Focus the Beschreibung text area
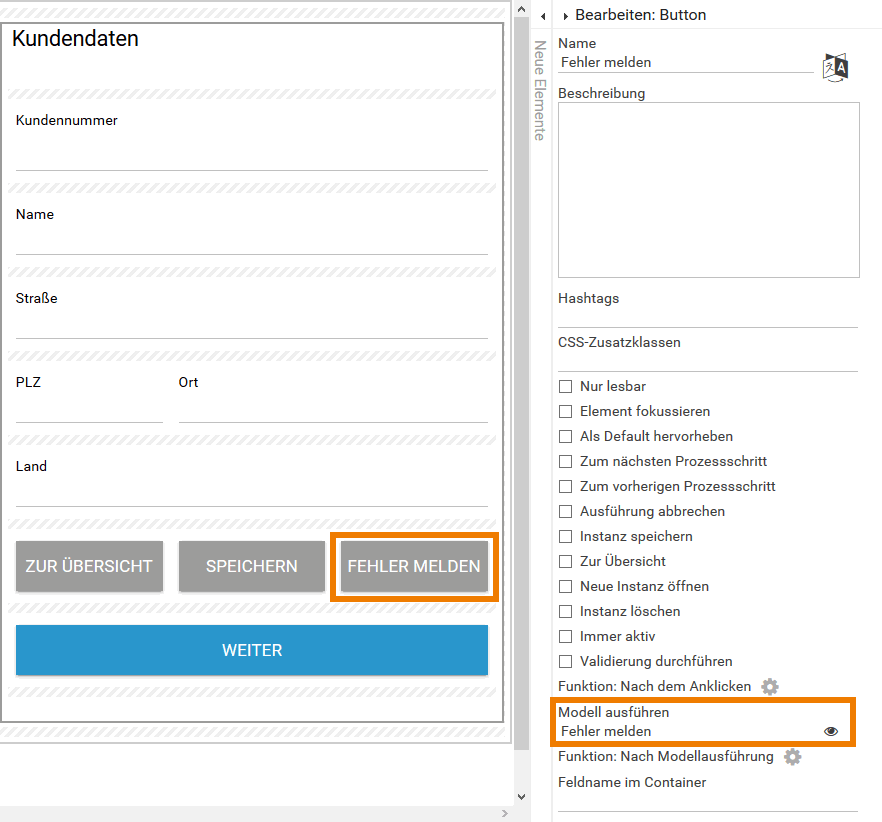This screenshot has width=882, height=822. (x=708, y=190)
